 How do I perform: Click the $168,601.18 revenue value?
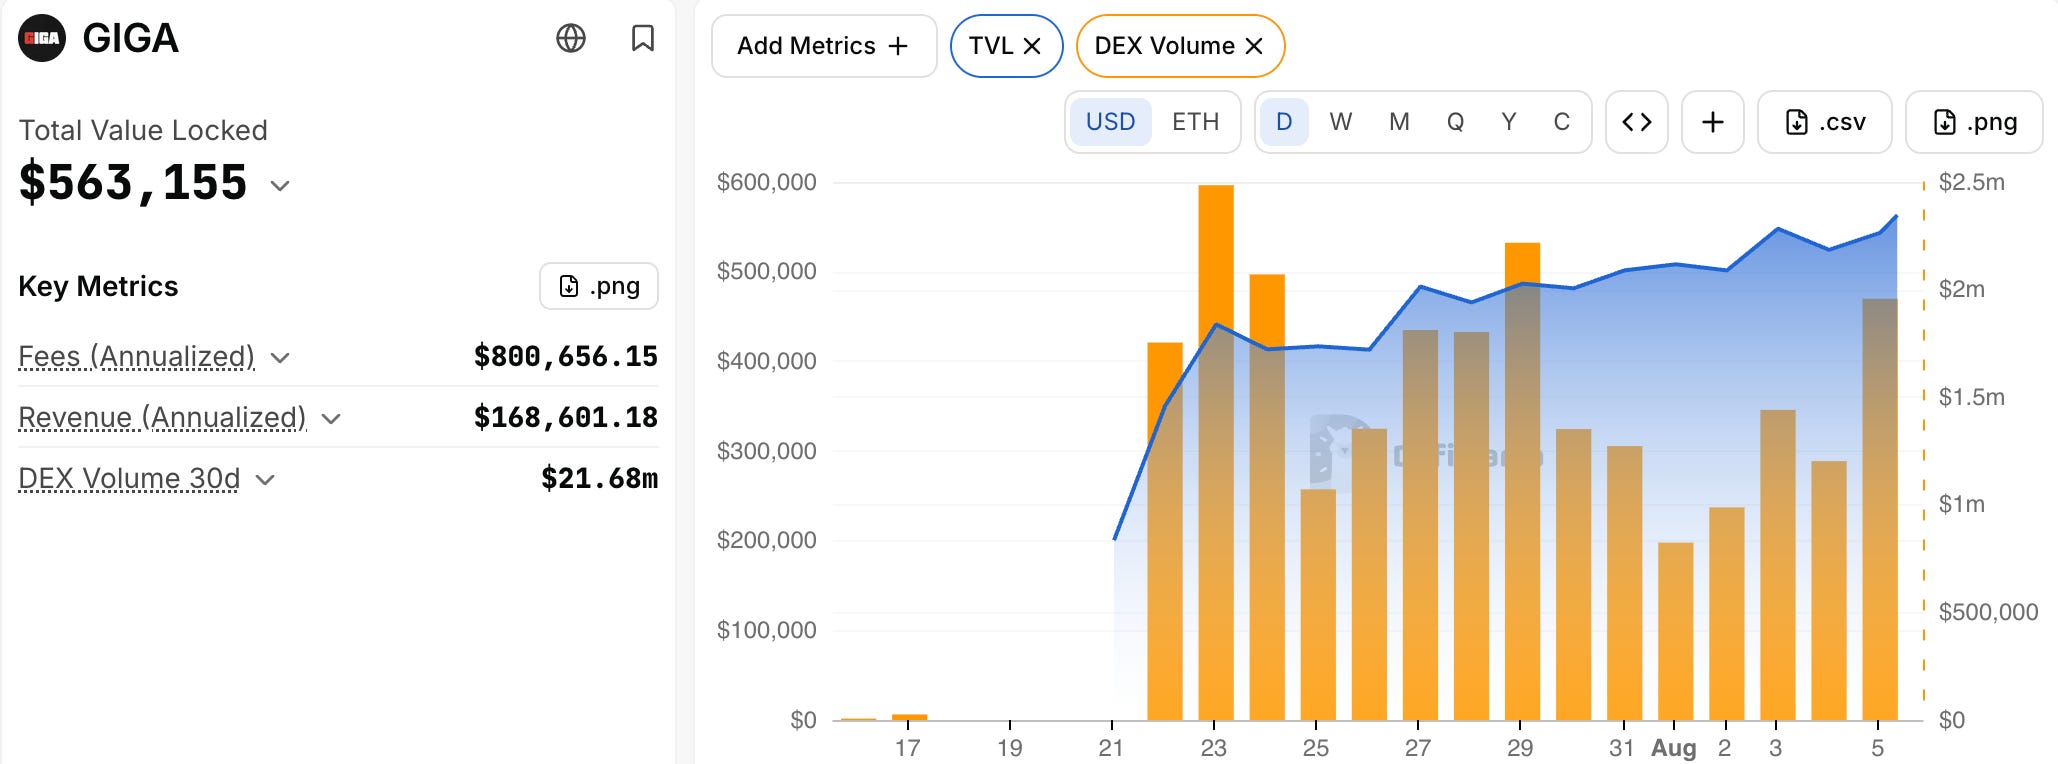tap(566, 418)
